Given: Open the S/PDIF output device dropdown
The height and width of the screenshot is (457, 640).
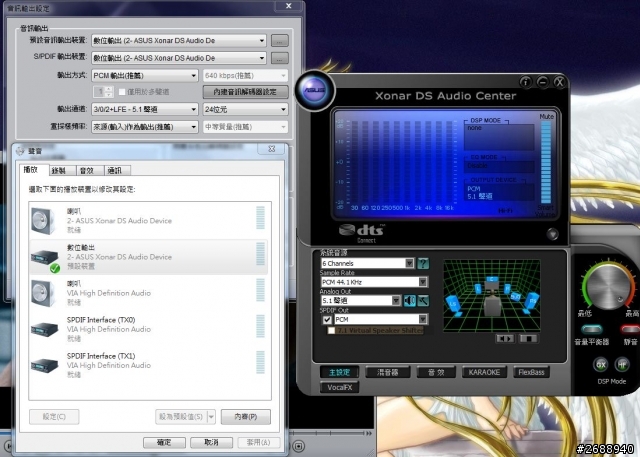Looking at the screenshot, I should (x=179, y=58).
